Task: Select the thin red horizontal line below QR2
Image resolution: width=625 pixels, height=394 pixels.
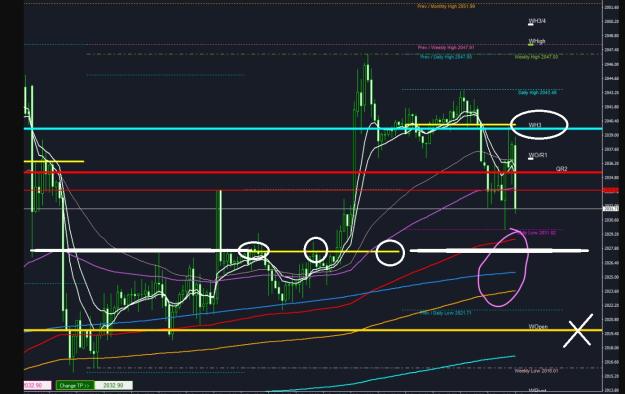Action: pyautogui.click(x=313, y=190)
